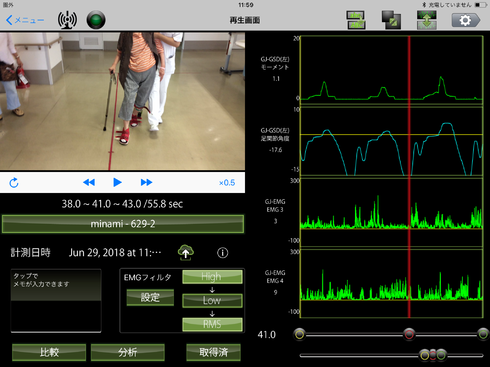The image size is (490, 367).
Task: Play the gait video
Action: (x=117, y=182)
